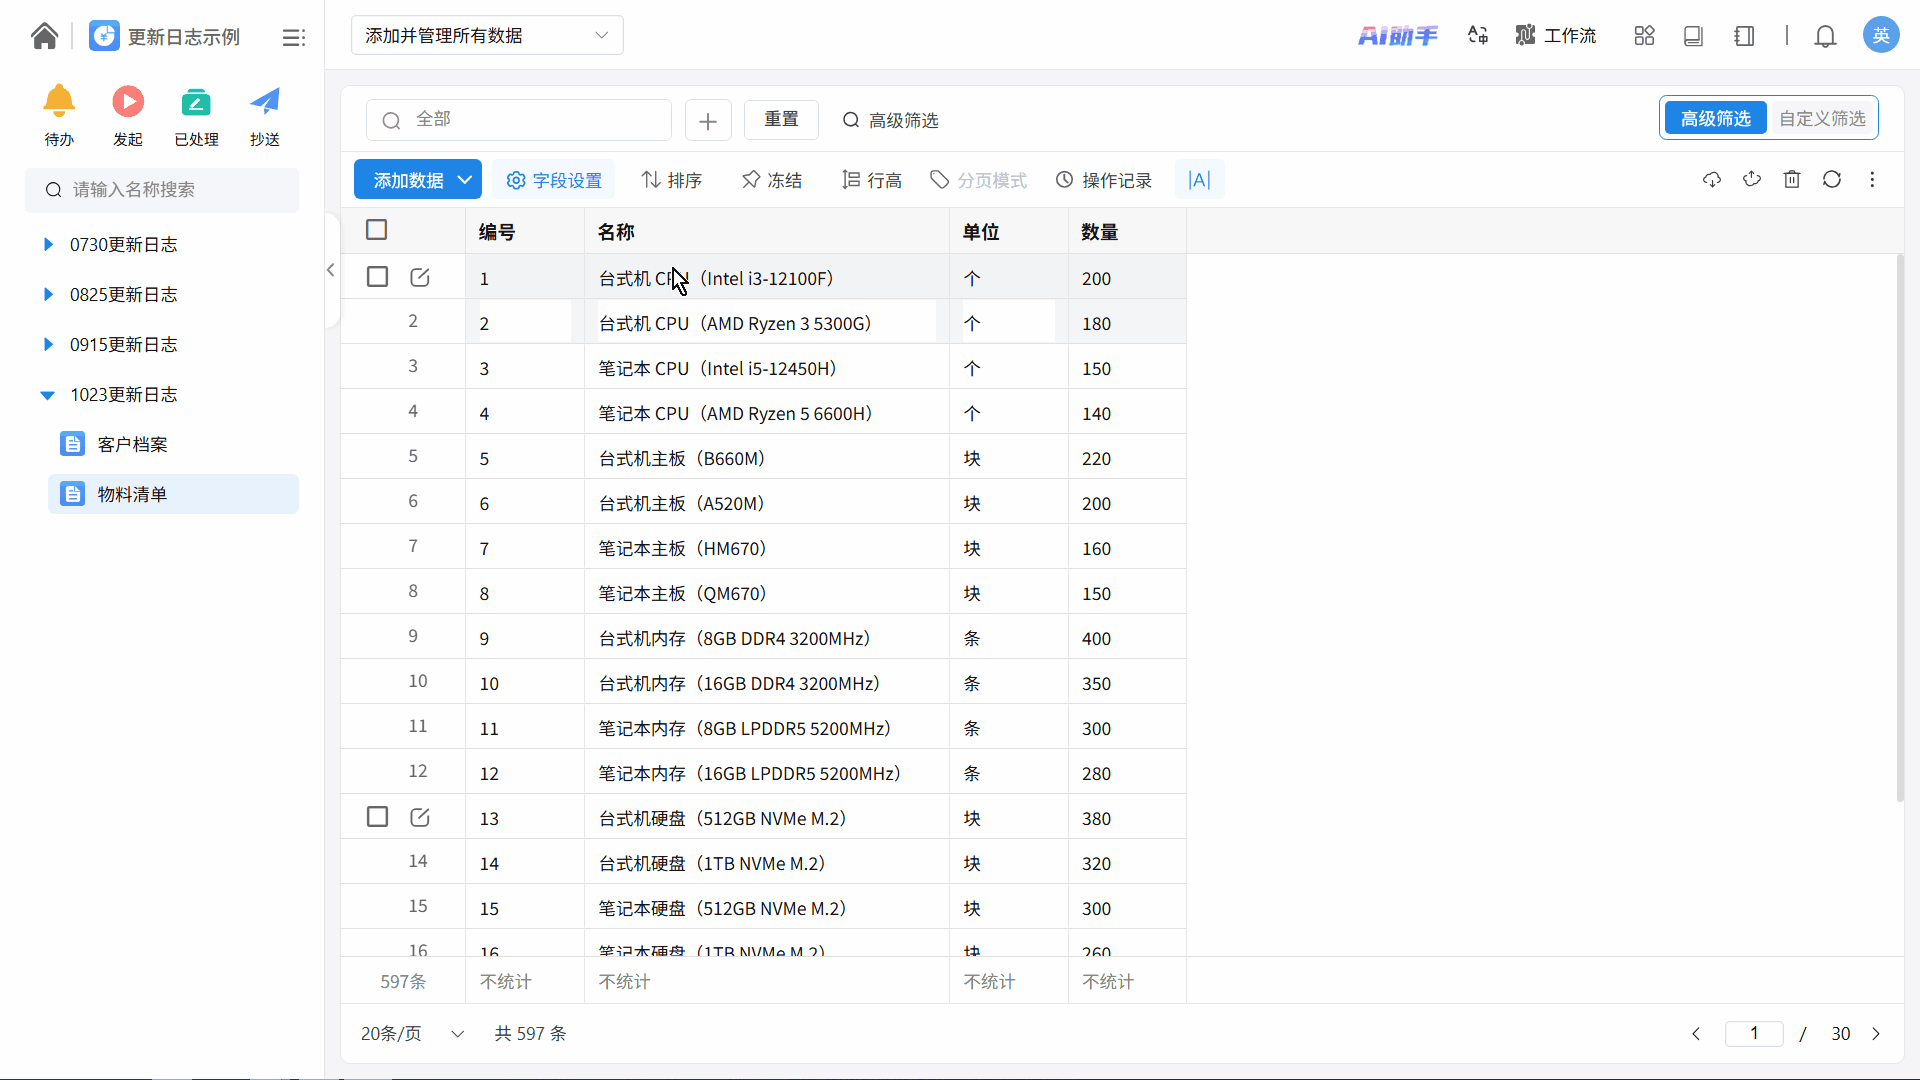Click the delete trash icon in toolbar
Viewport: 1920px width, 1080px height.
coord(1792,180)
